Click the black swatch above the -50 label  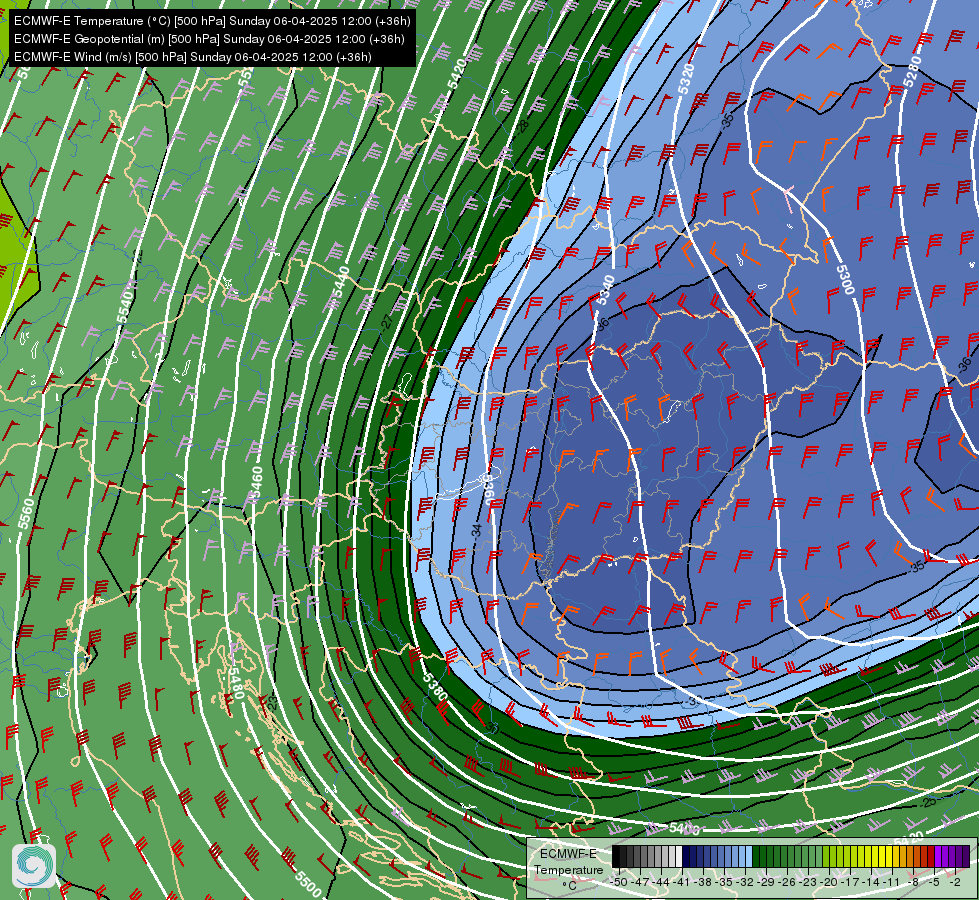click(x=616, y=856)
